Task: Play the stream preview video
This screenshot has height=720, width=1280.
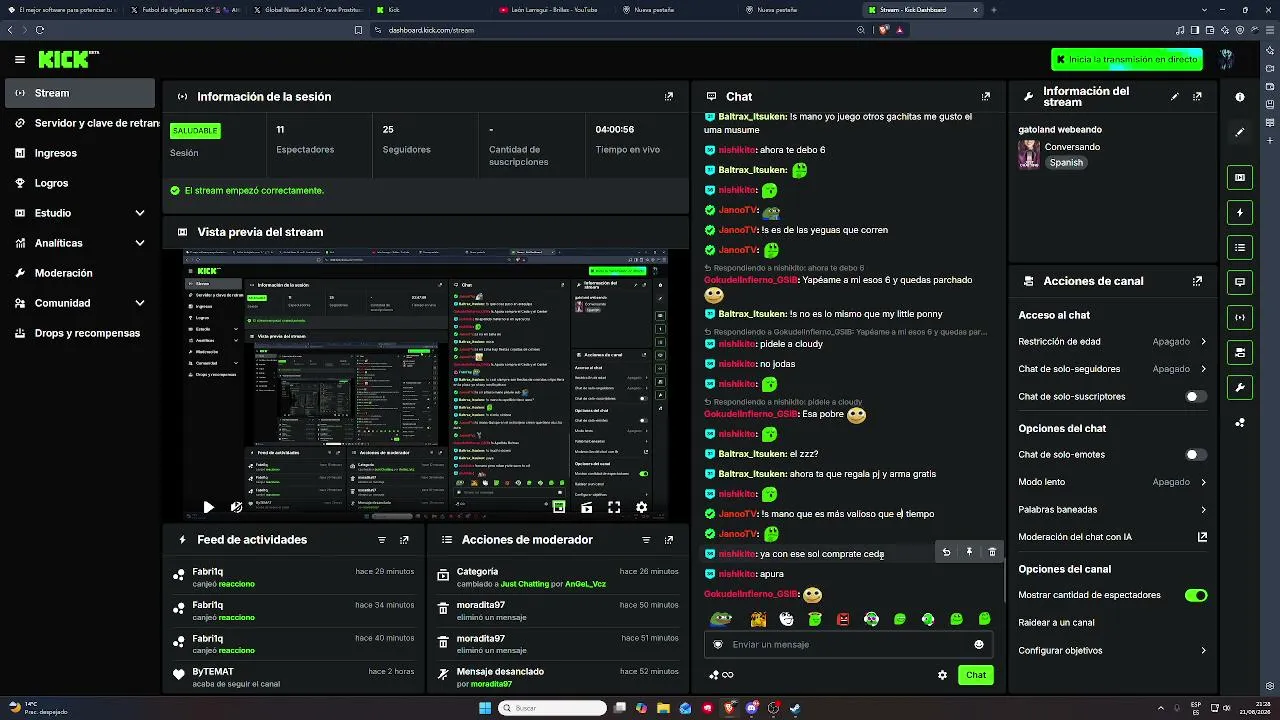Action: coord(208,507)
